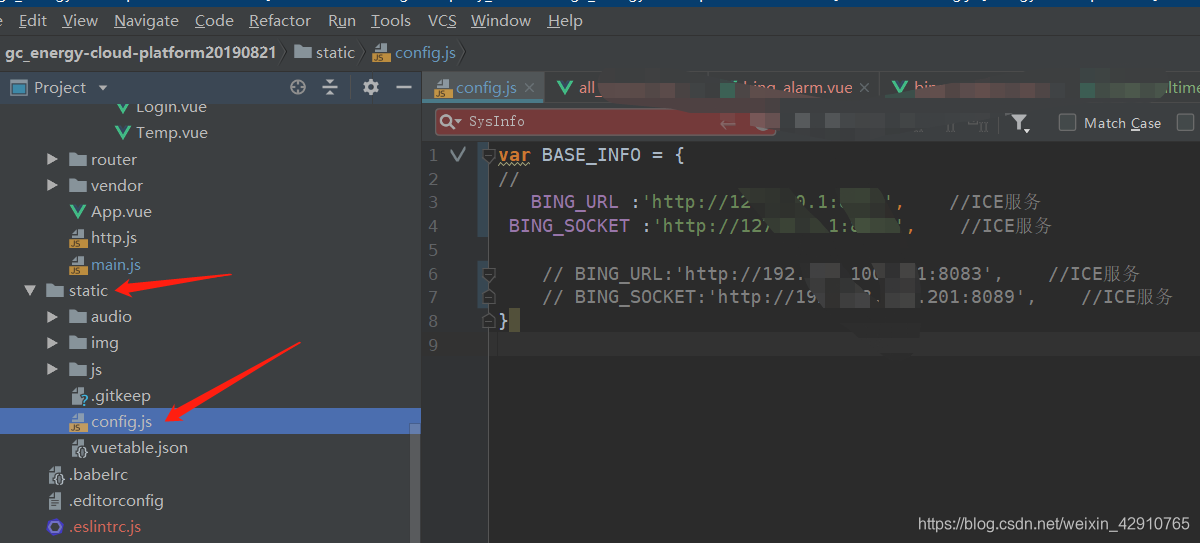Click the BING_SOCKET text on line 4
1200x543 pixels.
click(x=569, y=226)
